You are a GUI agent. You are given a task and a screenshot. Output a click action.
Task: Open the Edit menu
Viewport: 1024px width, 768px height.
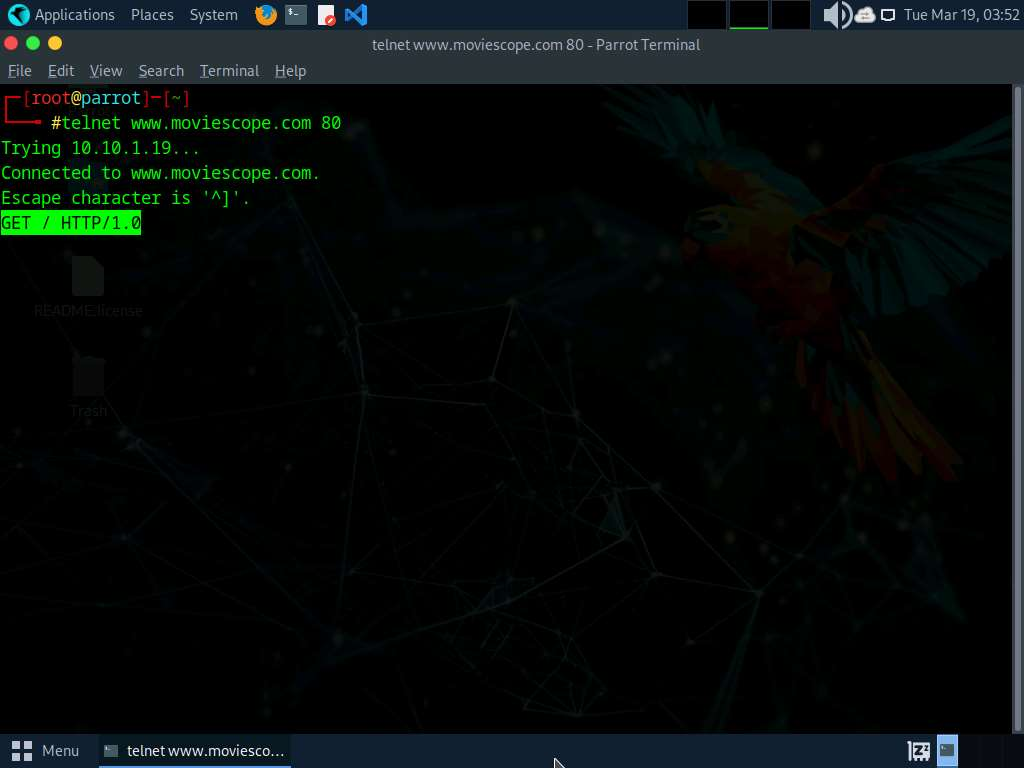coord(61,71)
